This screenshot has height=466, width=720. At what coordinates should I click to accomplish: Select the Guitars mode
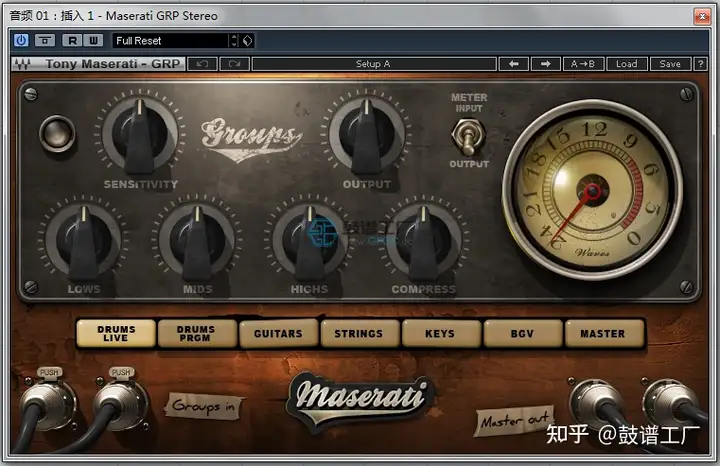click(279, 333)
